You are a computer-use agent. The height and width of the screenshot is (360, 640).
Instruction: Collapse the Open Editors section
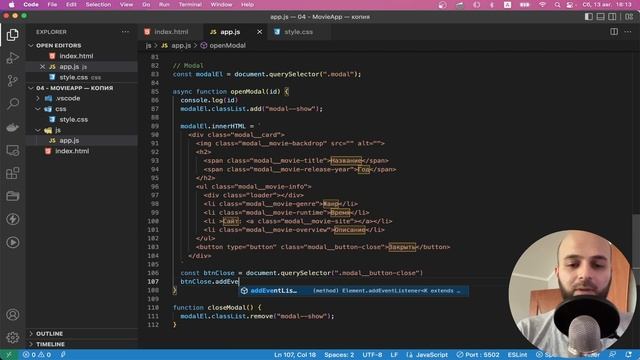point(31,45)
